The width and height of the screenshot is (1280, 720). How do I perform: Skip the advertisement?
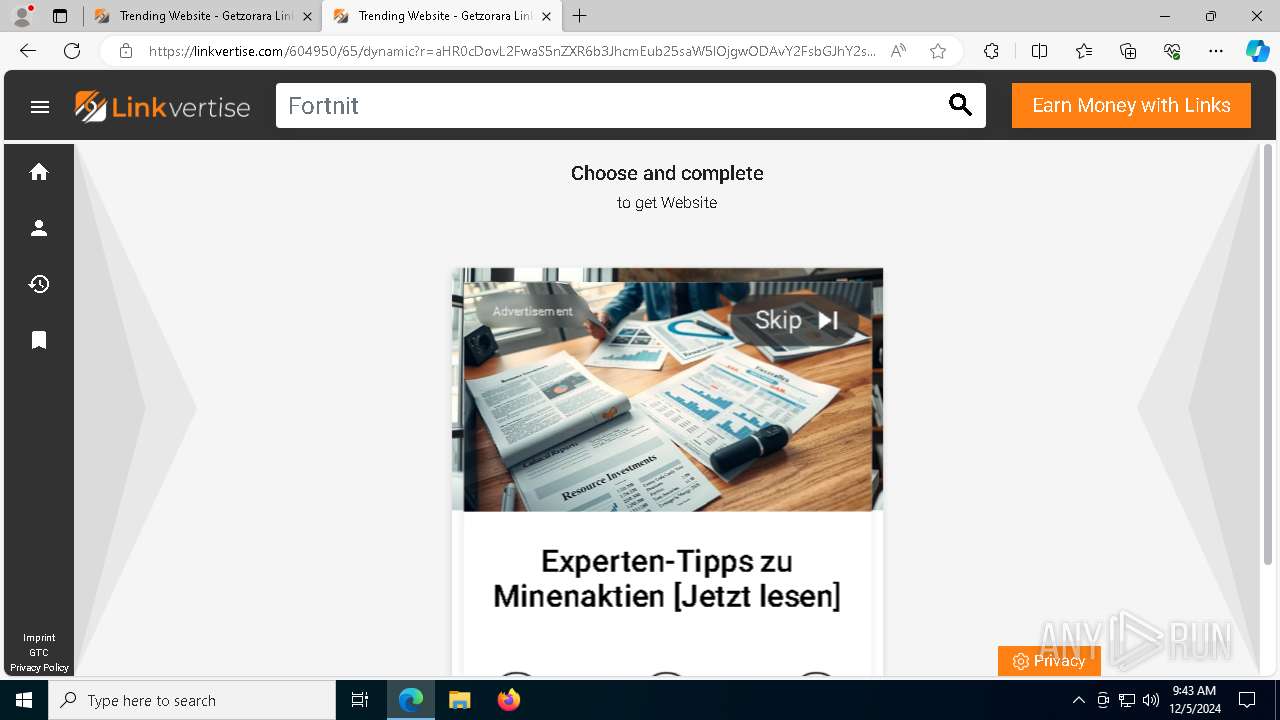coord(796,320)
